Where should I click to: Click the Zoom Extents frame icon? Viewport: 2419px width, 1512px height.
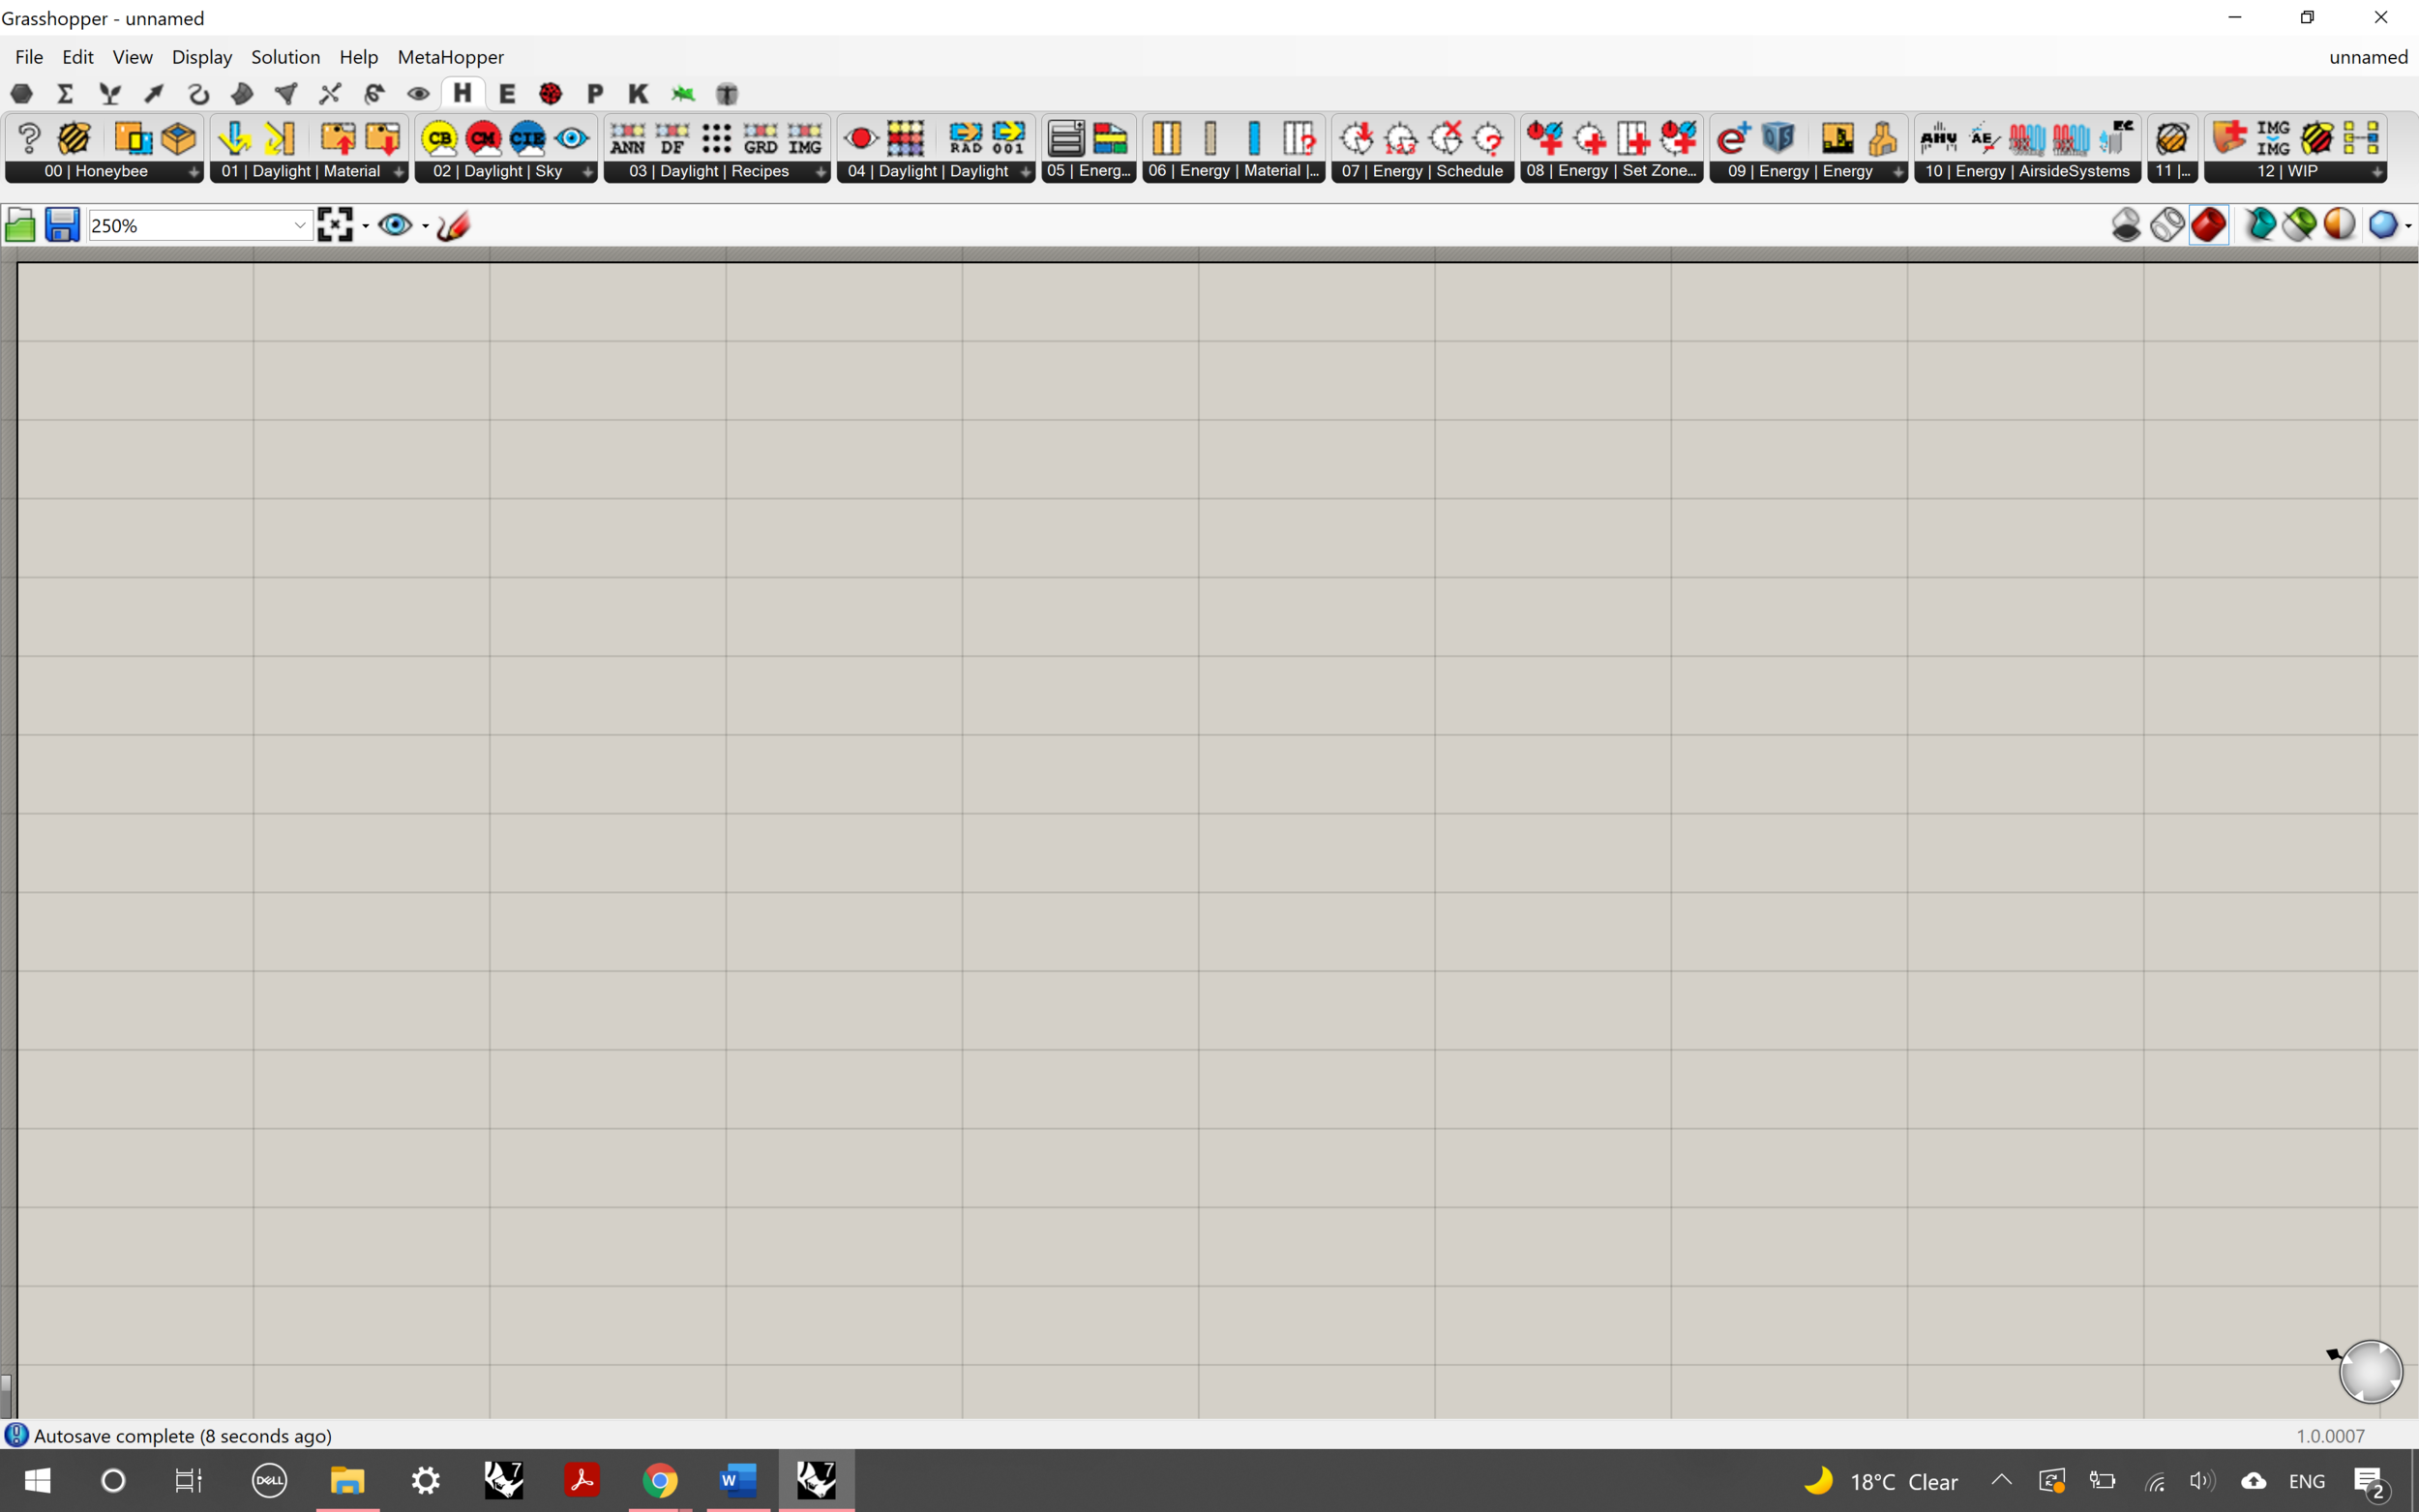[335, 226]
